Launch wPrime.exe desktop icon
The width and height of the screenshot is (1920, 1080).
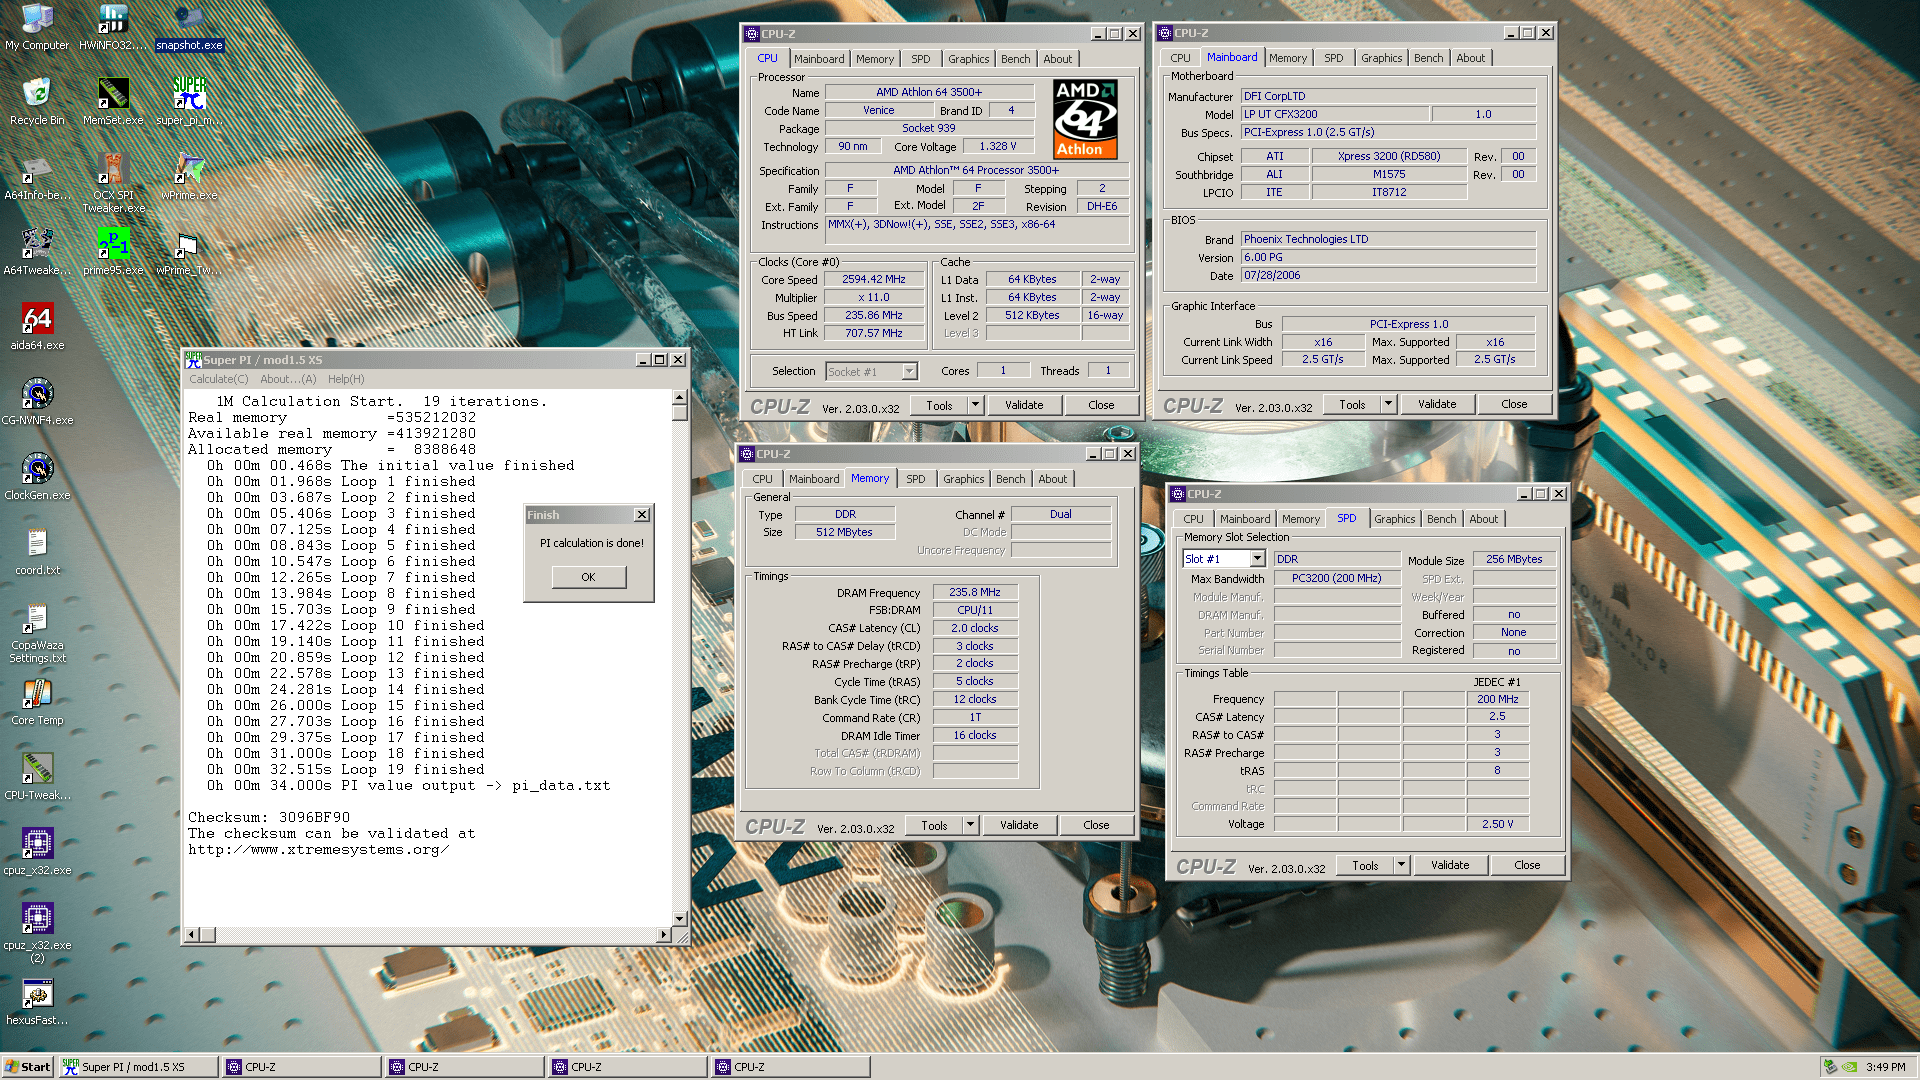click(x=189, y=176)
